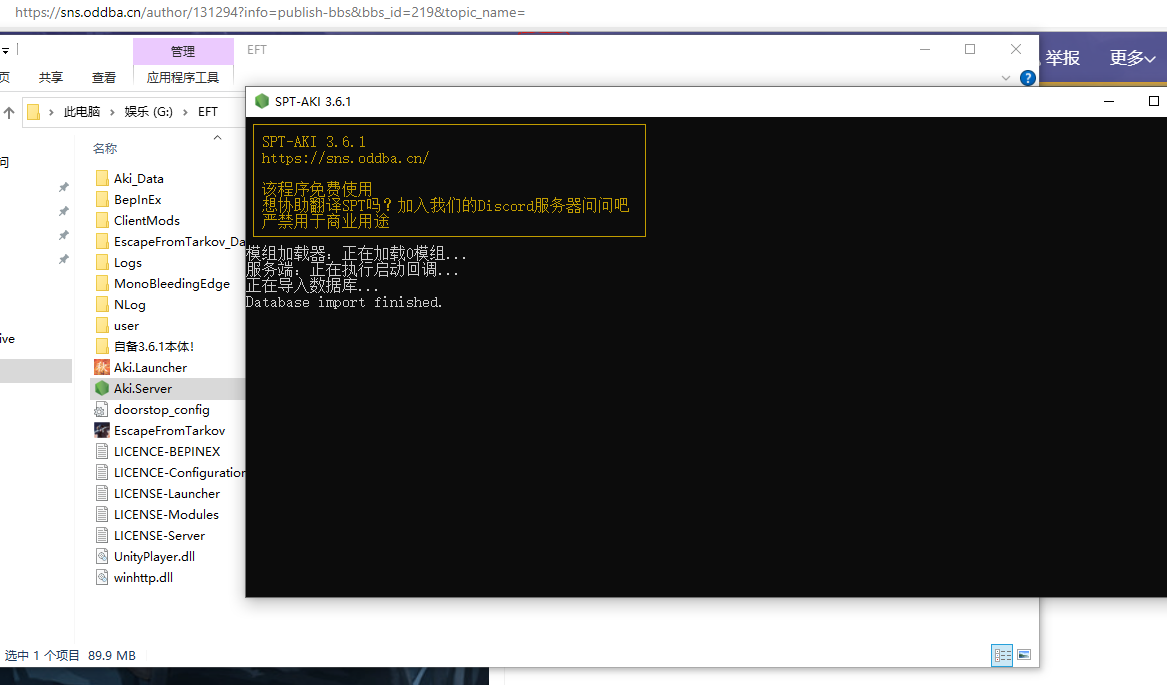The width and height of the screenshot is (1167, 685).
Task: Click the EscapeFromTarkov executable icon
Action: [x=101, y=430]
